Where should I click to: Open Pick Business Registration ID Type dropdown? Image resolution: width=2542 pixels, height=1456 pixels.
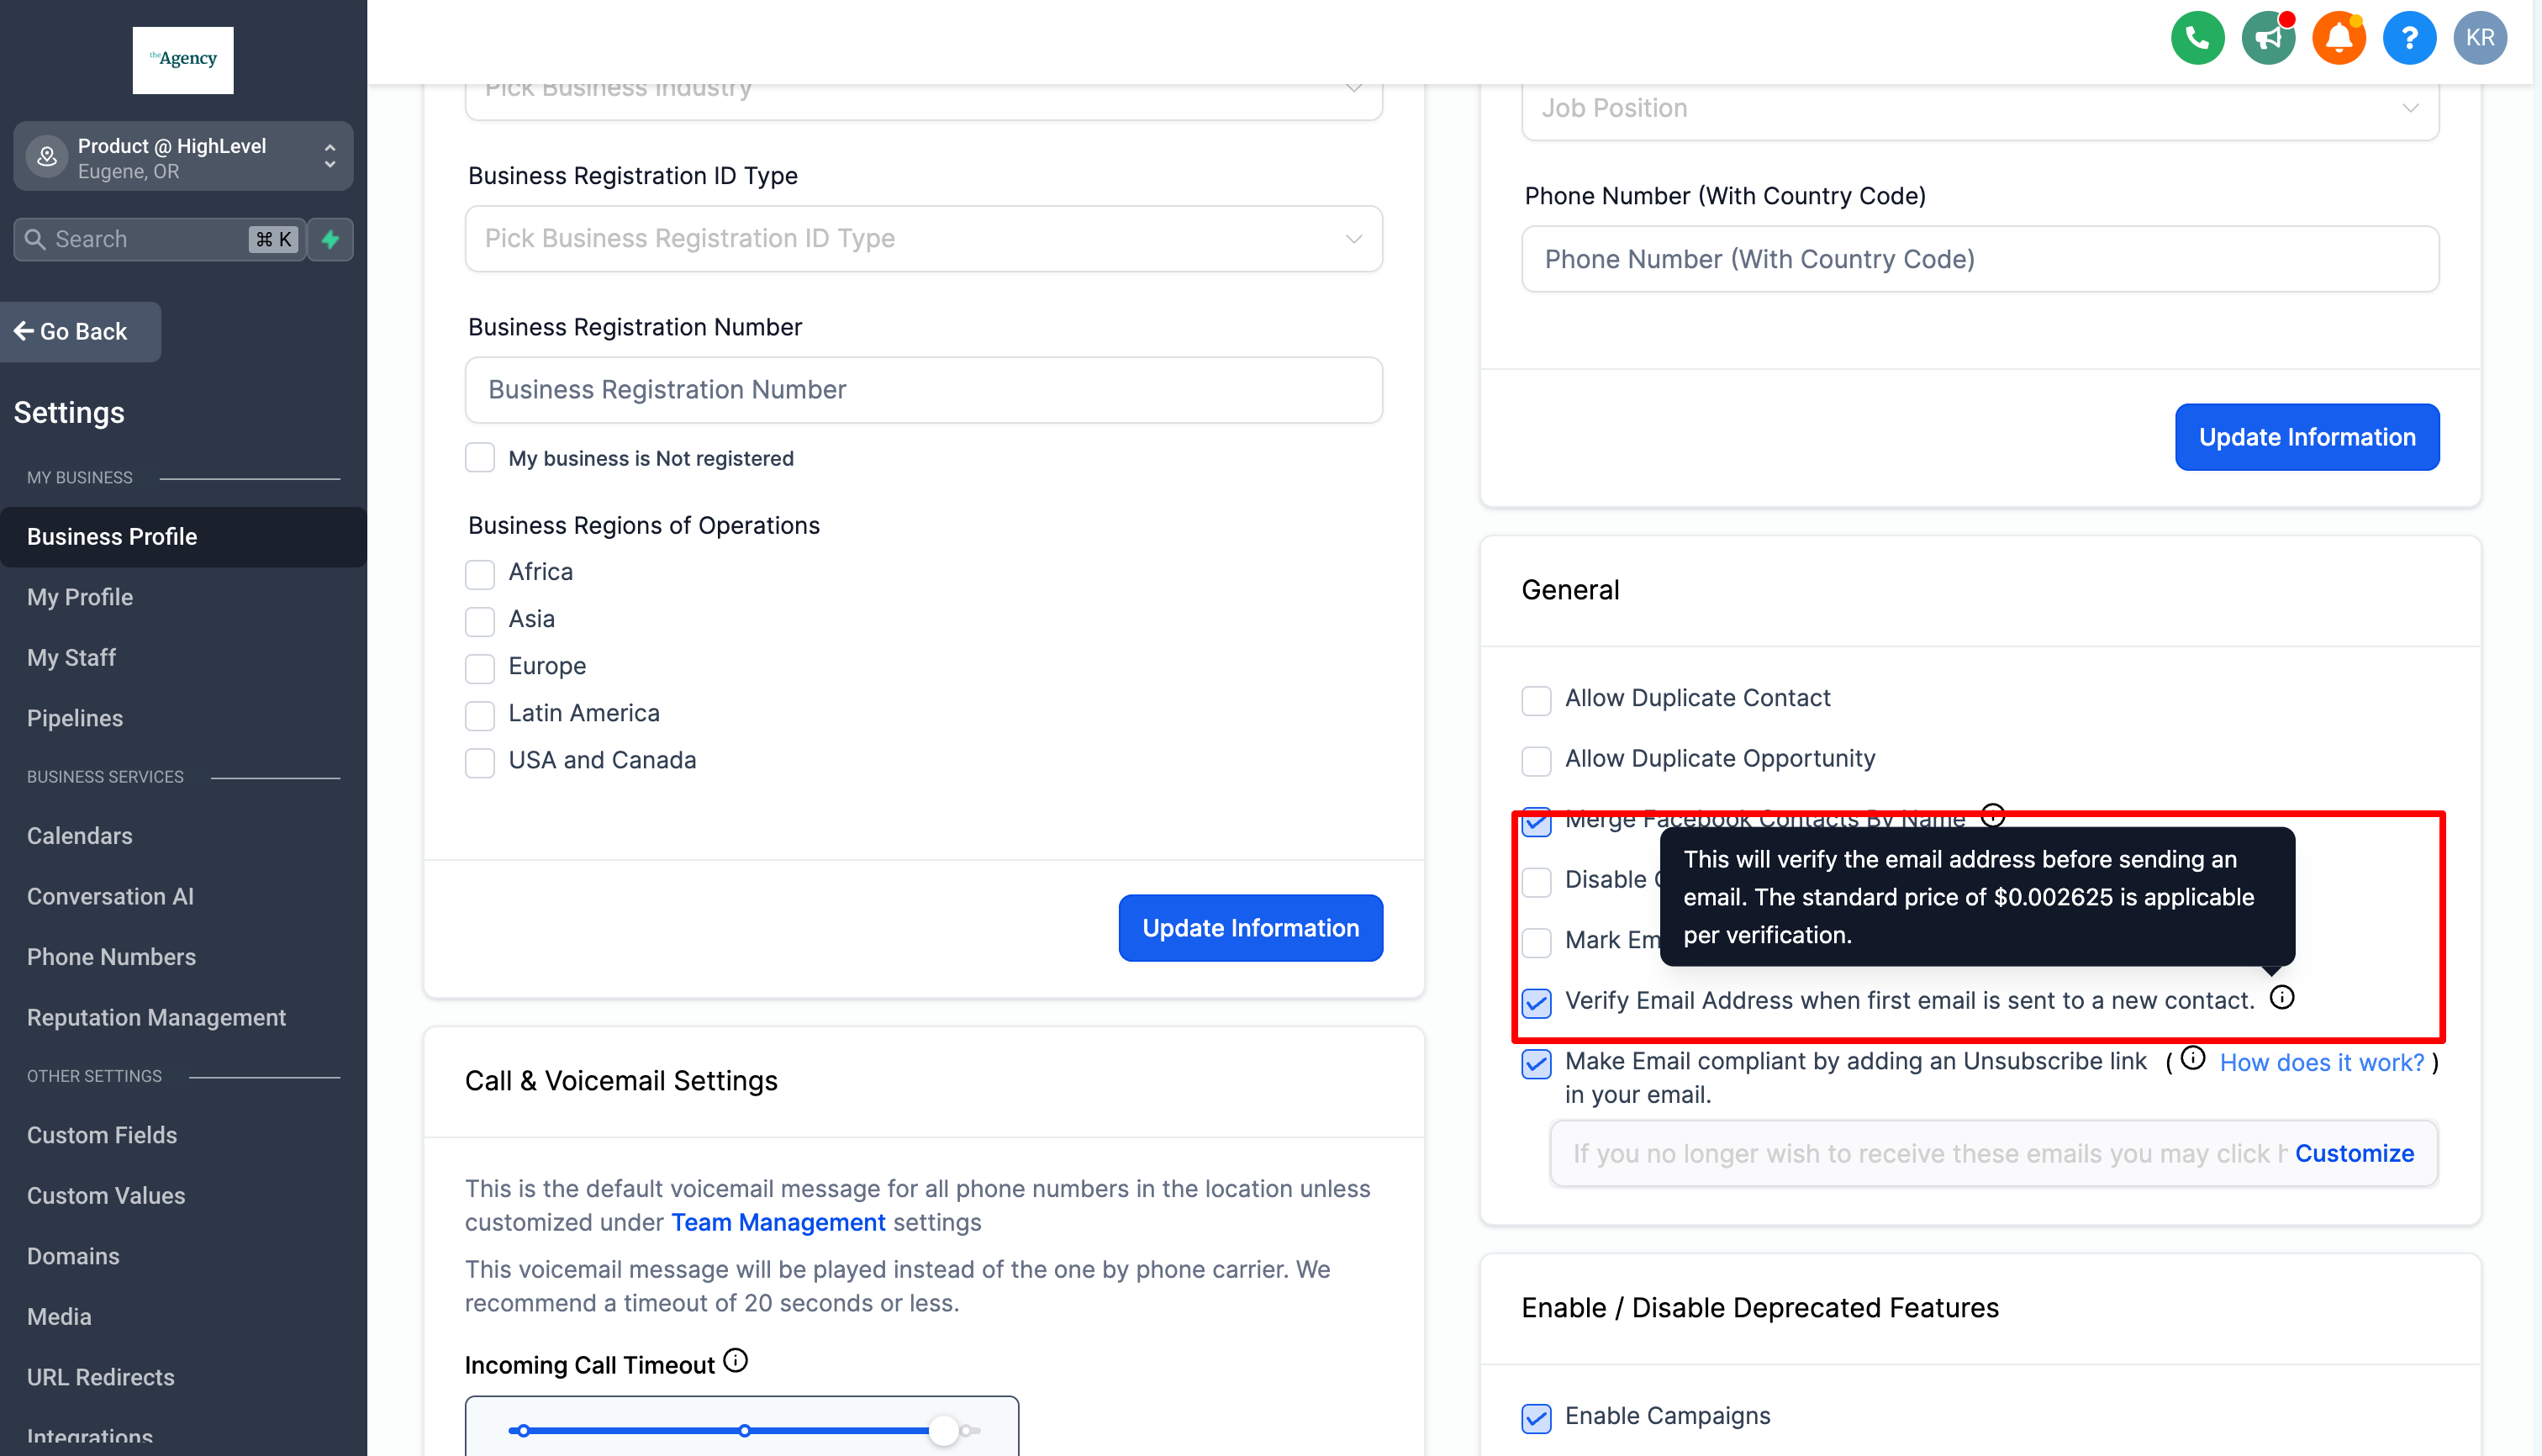click(x=923, y=238)
